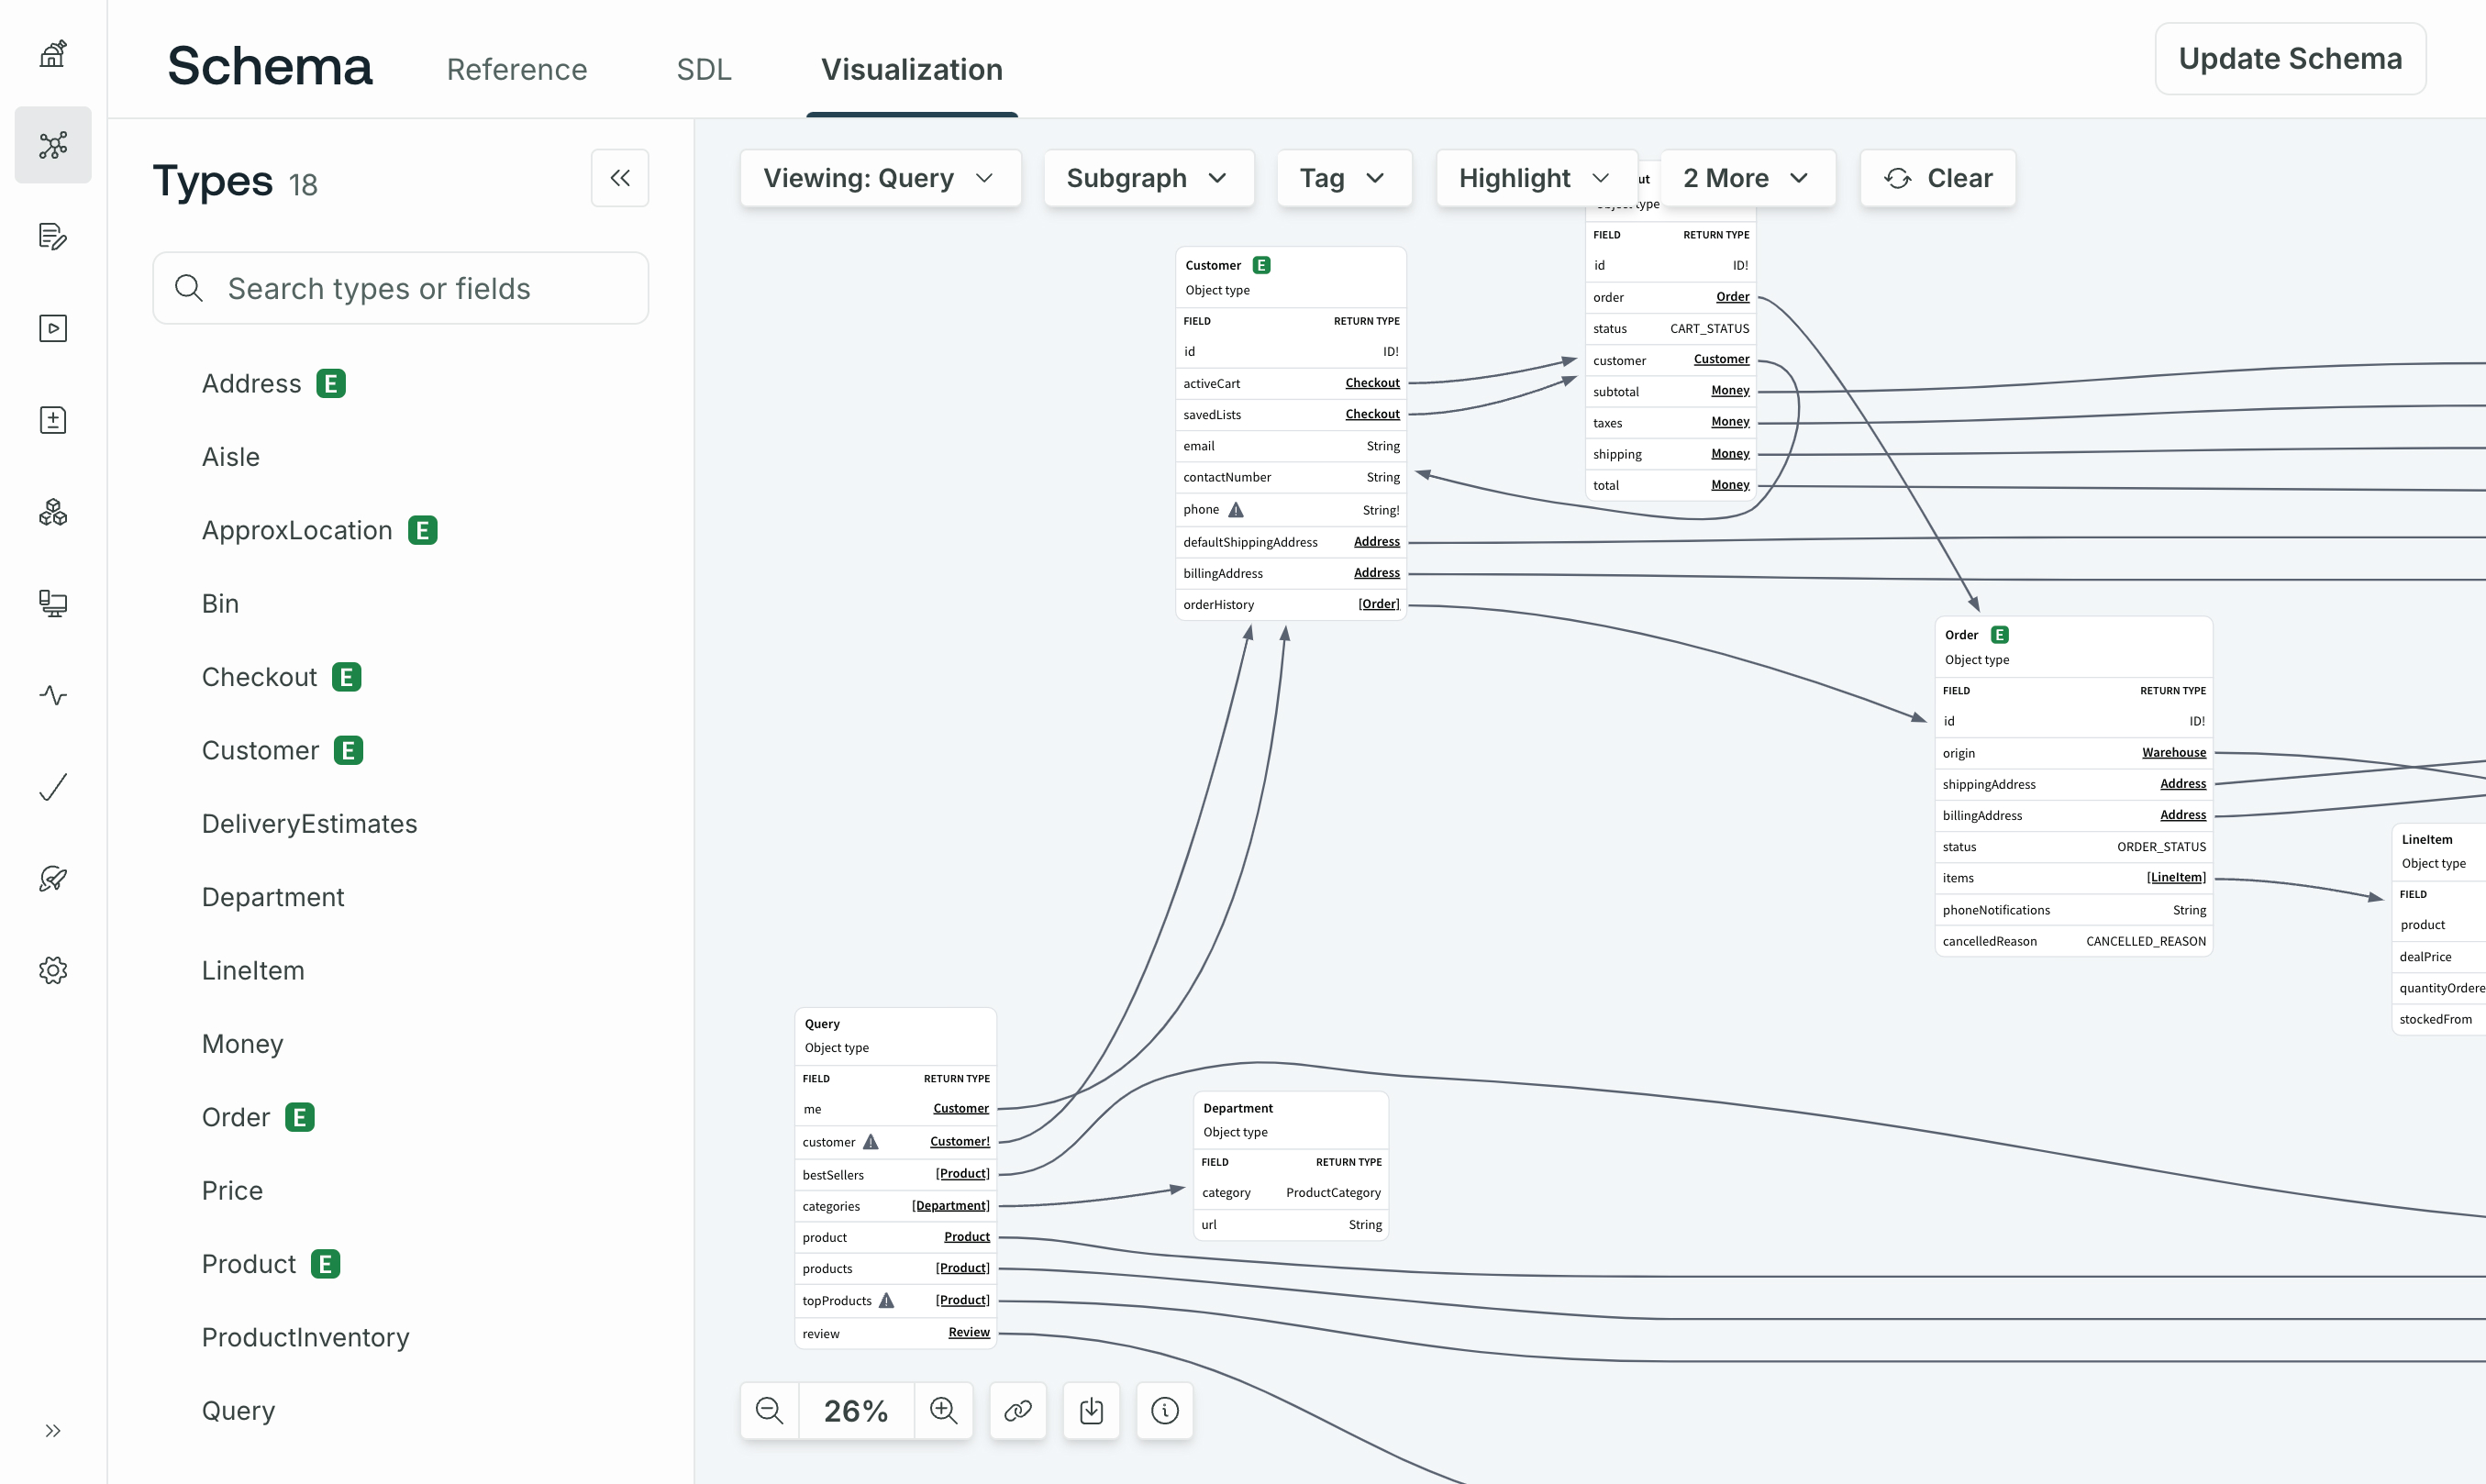Click warning icon beside topProducts field
This screenshot has height=1484, width=2486.
(x=887, y=1301)
